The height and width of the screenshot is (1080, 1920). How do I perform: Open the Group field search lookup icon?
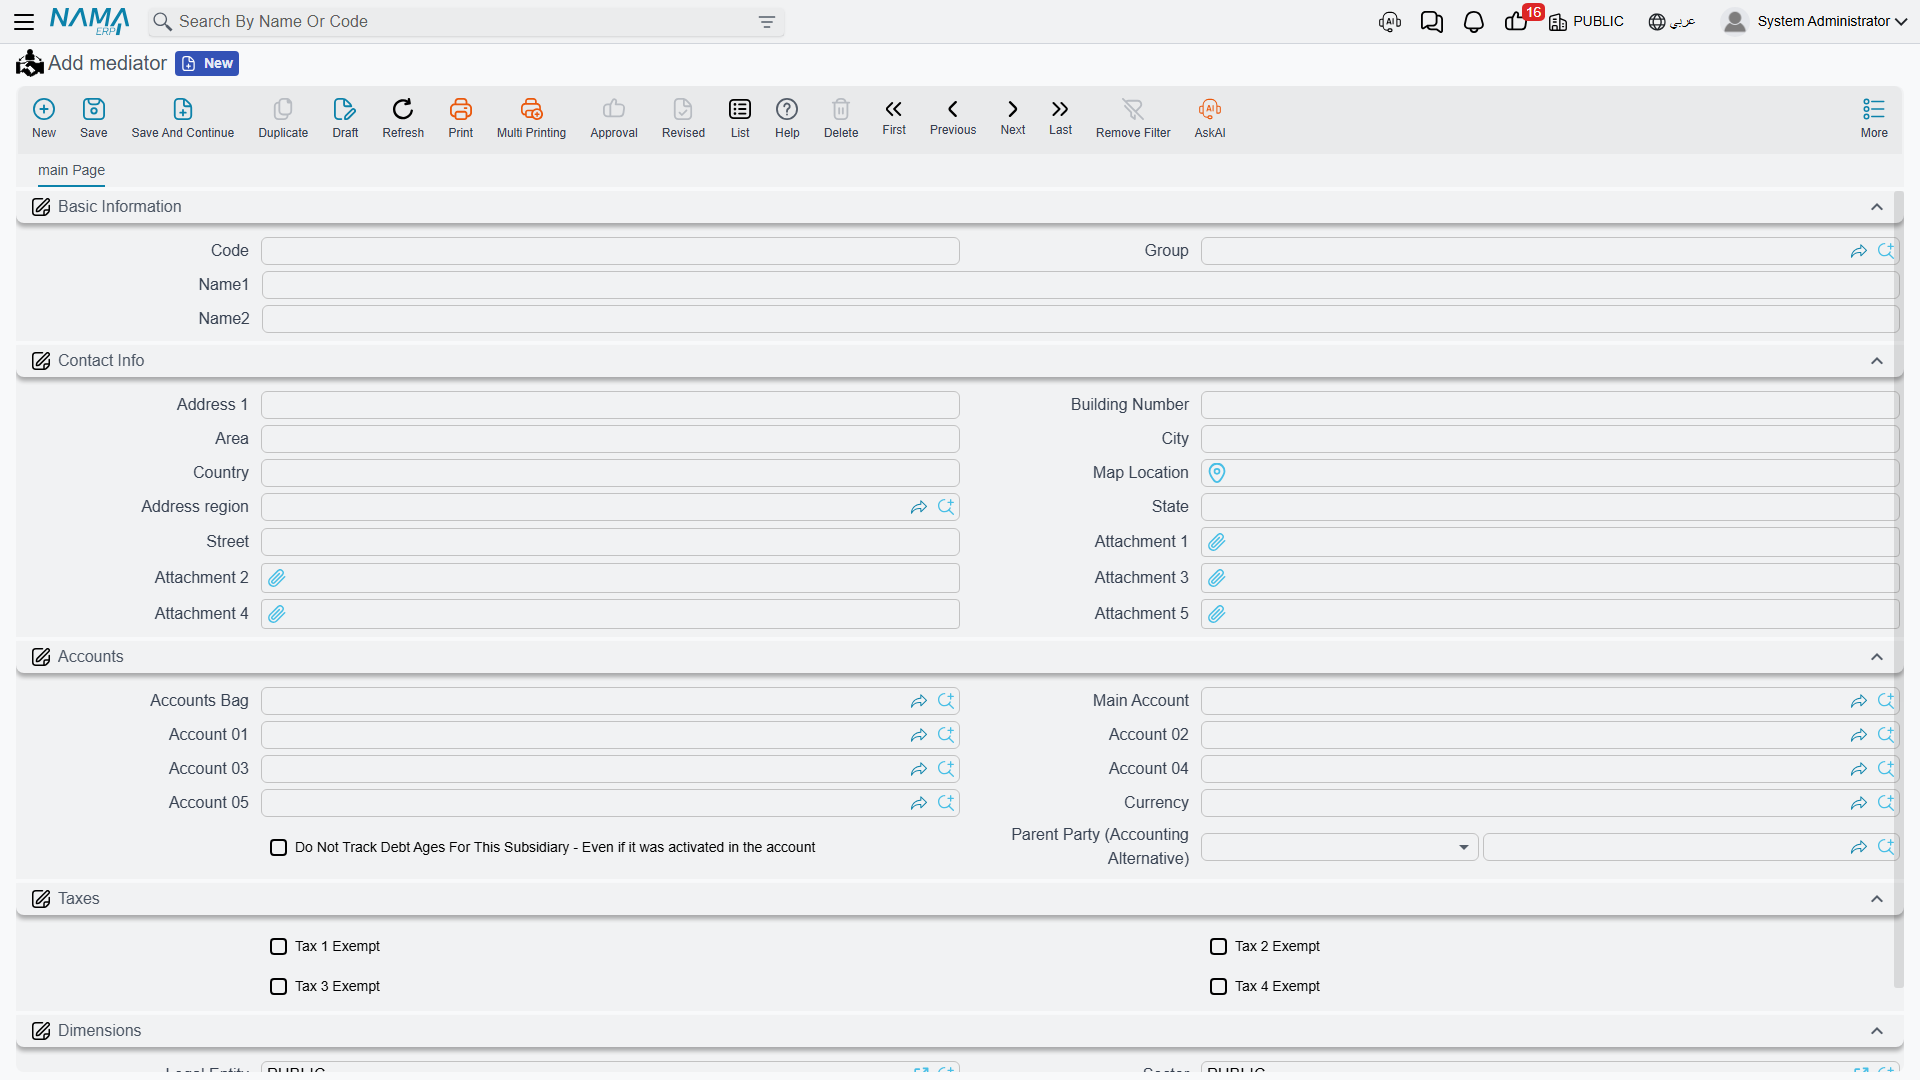tap(1886, 251)
